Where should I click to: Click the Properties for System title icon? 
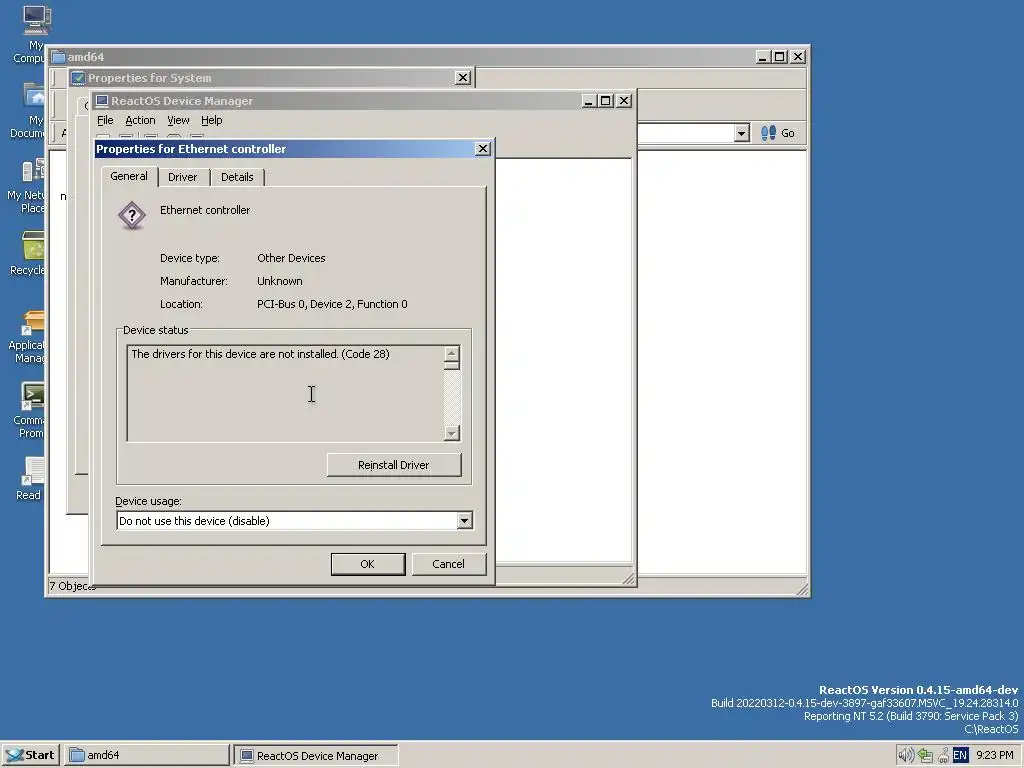(78, 78)
